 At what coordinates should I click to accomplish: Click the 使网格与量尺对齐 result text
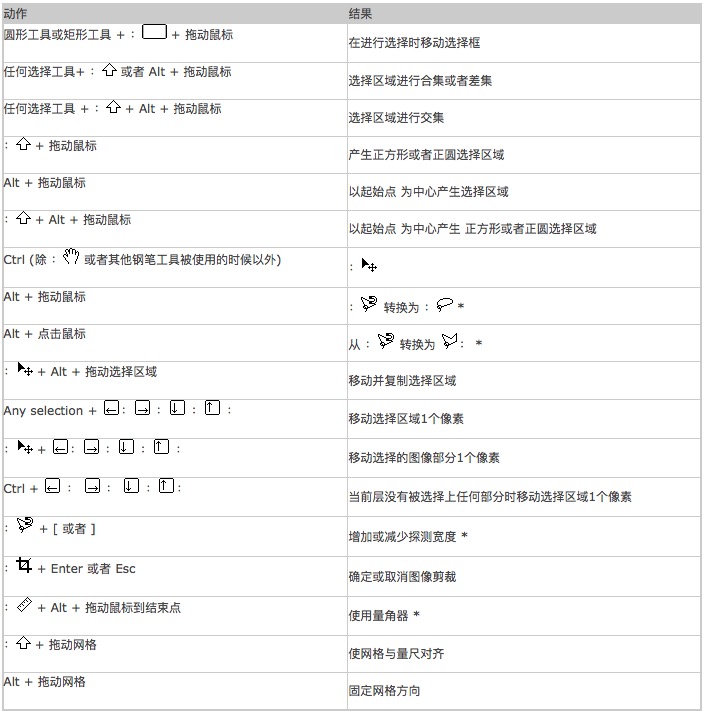[396, 653]
